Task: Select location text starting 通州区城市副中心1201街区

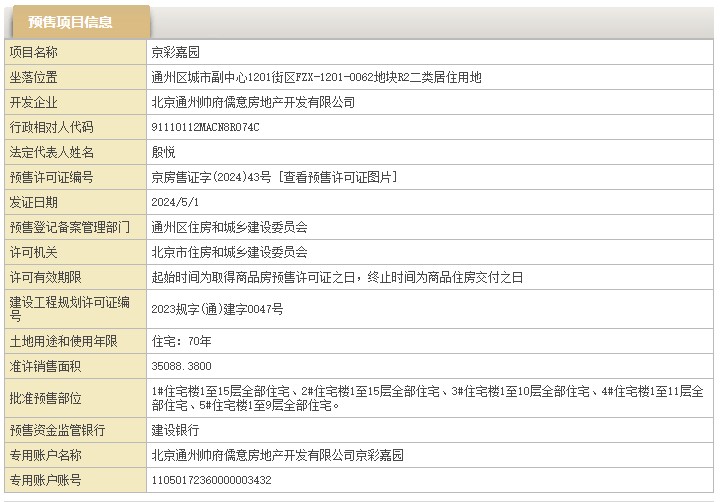Action: 316,77
